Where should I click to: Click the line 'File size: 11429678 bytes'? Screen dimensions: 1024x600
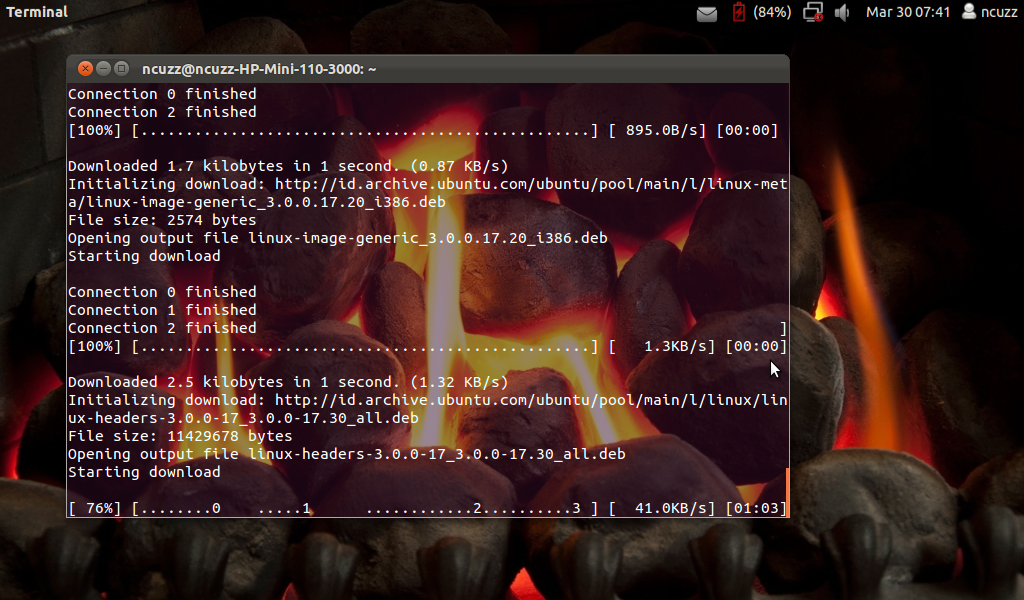pos(180,436)
